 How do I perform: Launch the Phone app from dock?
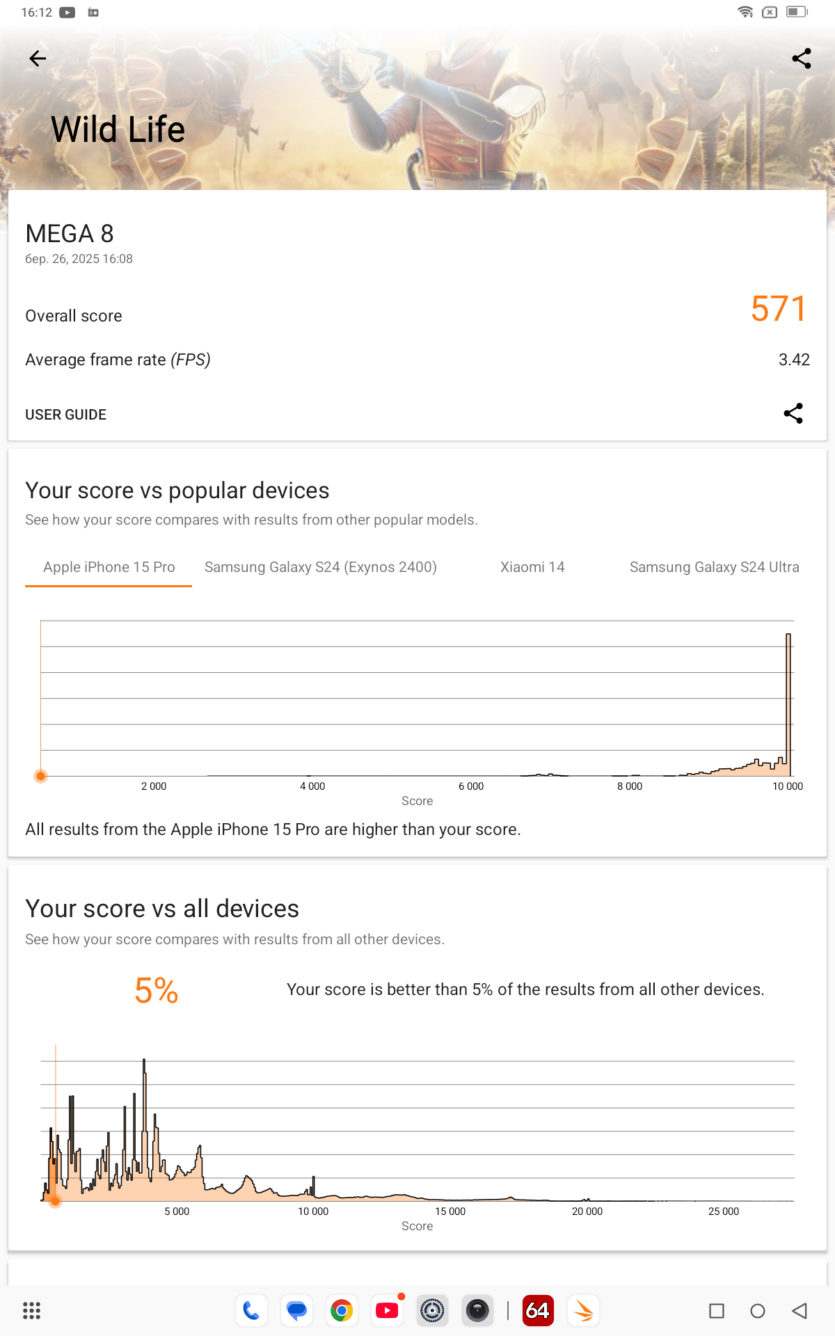[x=251, y=1310]
